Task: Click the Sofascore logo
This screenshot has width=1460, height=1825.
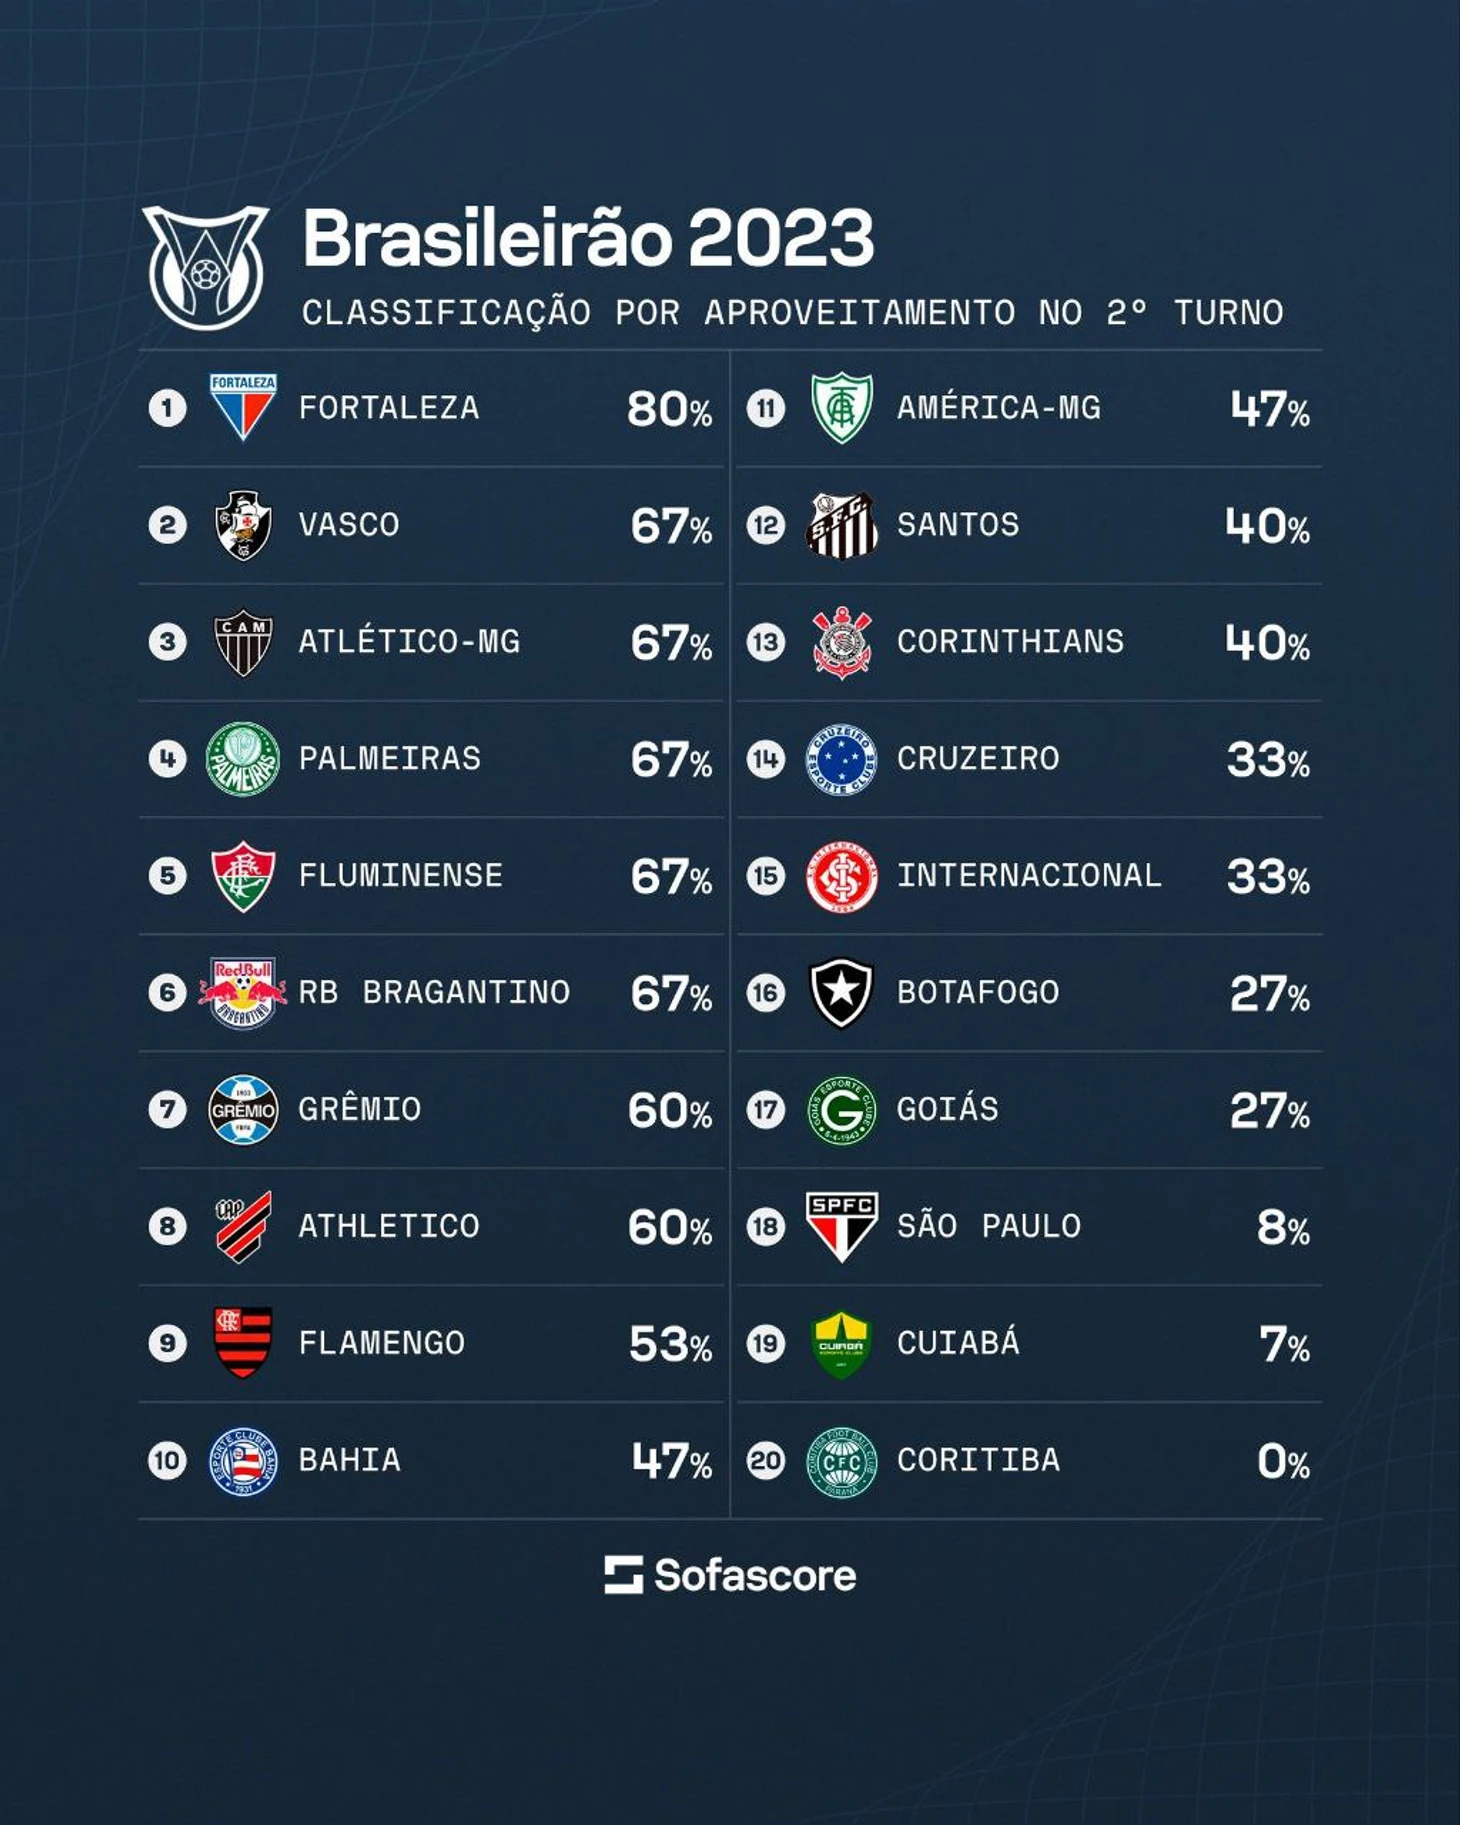Action: tap(730, 1575)
